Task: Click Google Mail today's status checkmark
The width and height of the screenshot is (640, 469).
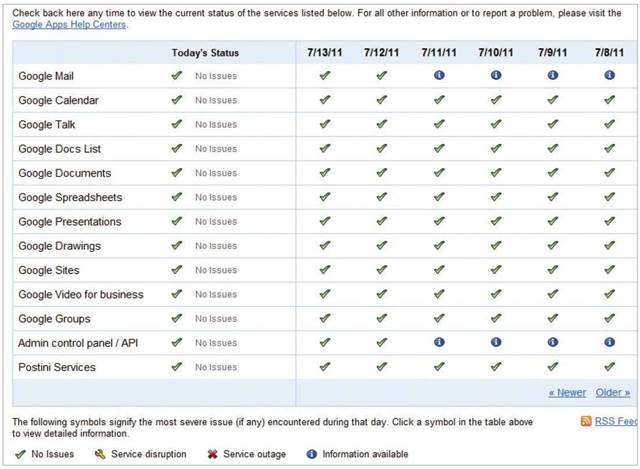Action: click(177, 76)
